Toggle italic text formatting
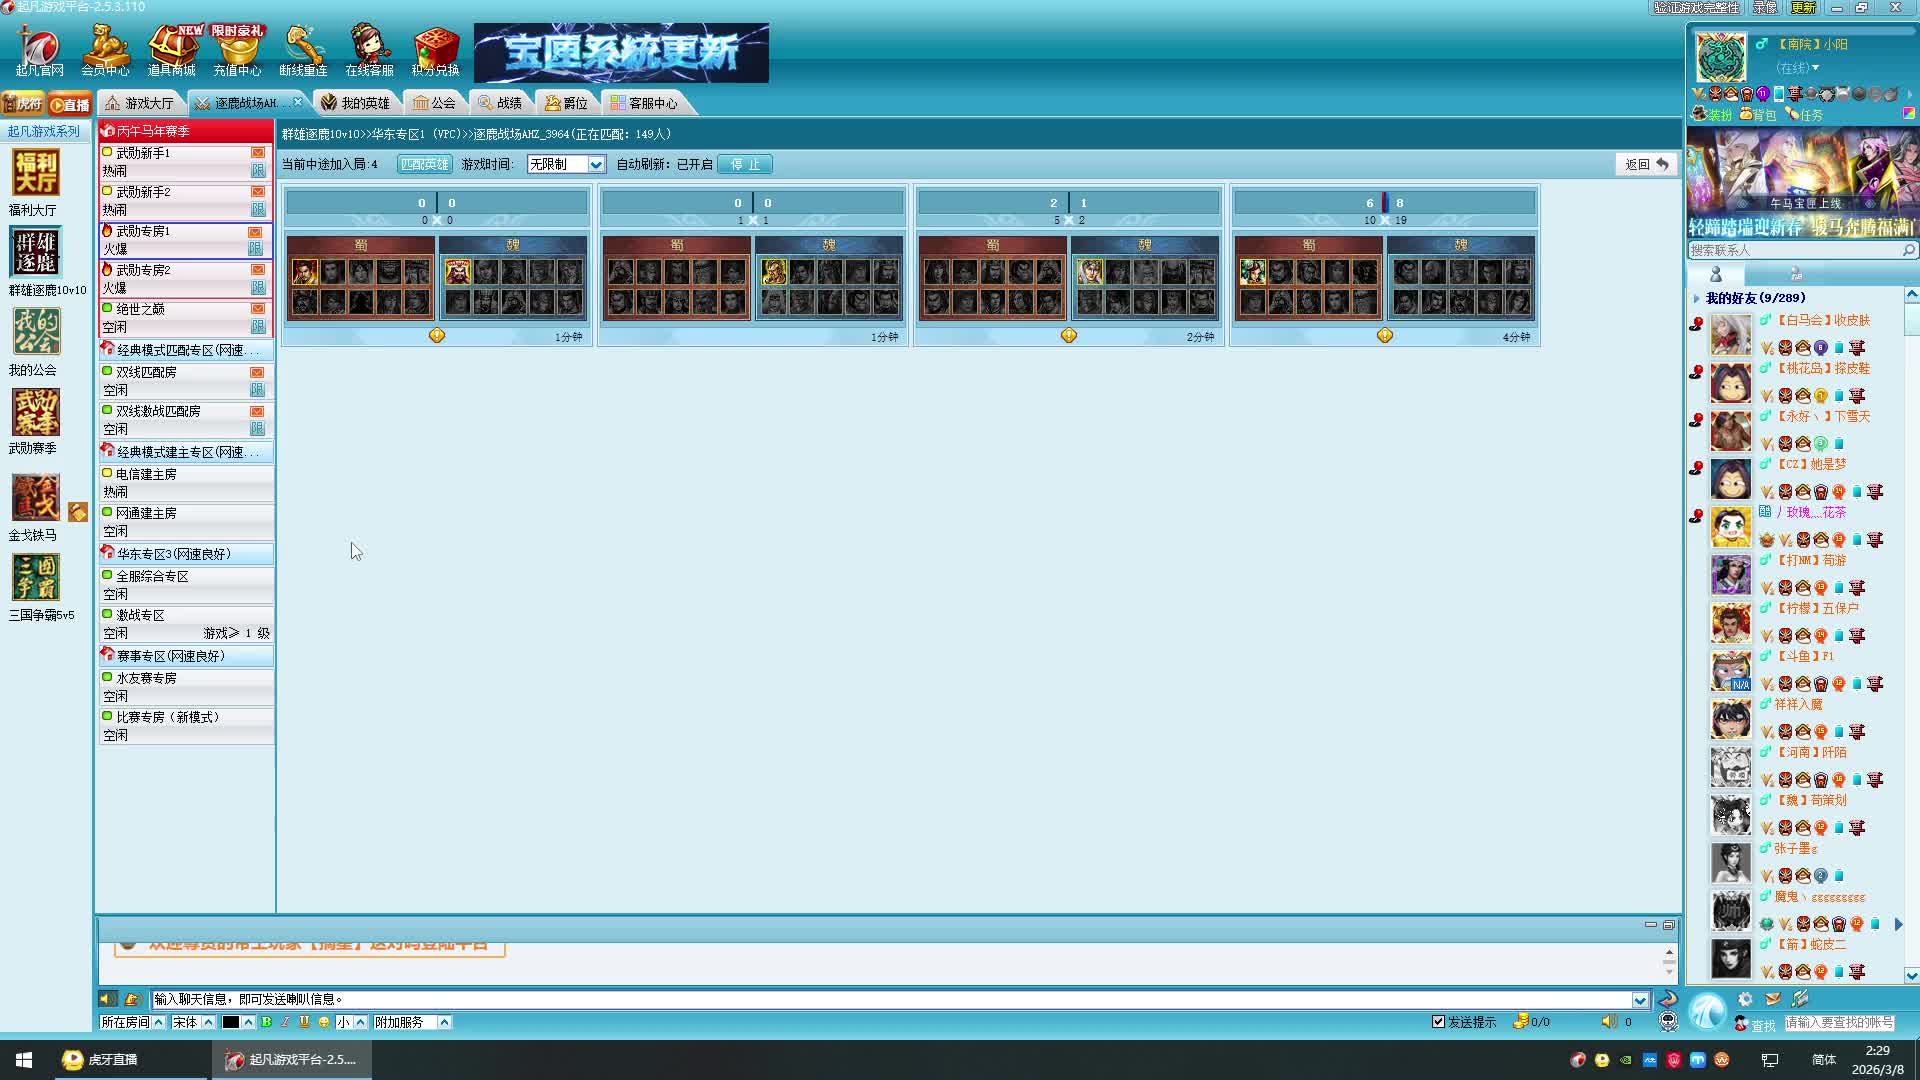1920x1080 pixels. pyautogui.click(x=285, y=1022)
